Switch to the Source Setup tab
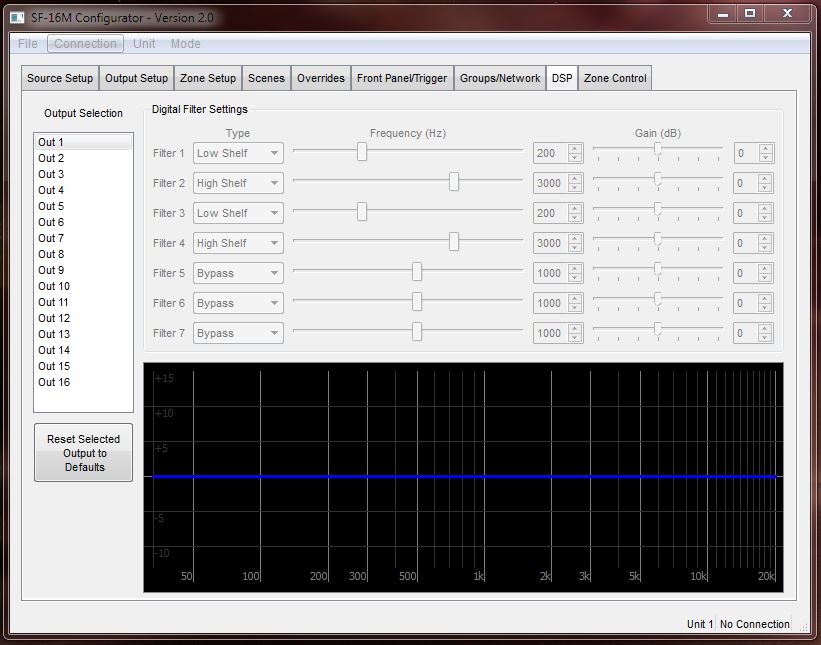 pyautogui.click(x=60, y=78)
